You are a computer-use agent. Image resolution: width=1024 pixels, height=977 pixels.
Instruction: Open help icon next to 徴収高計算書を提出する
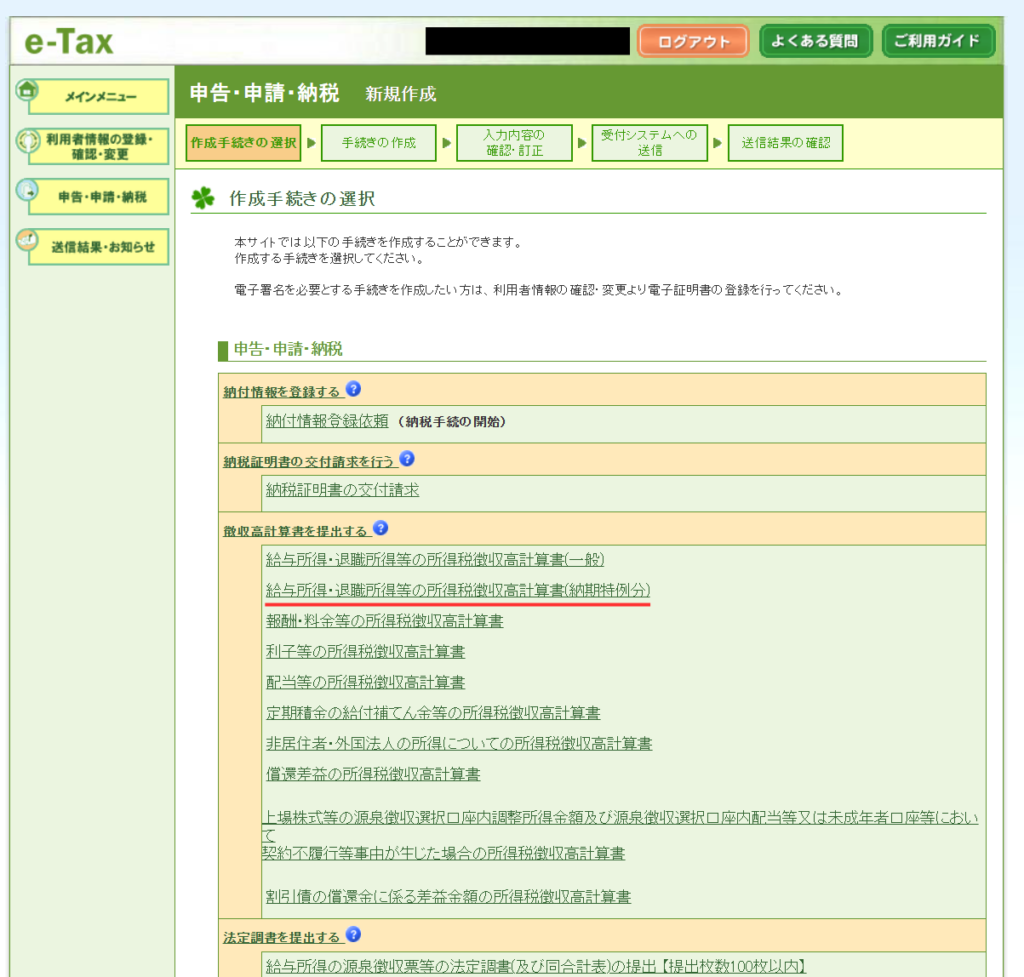point(381,528)
